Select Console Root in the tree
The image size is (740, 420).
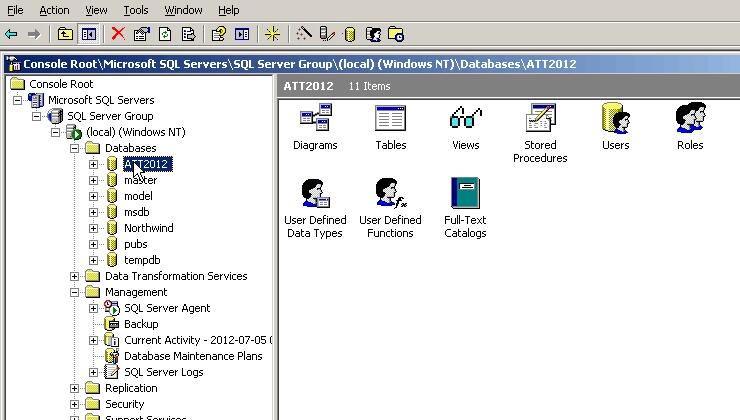(61, 84)
